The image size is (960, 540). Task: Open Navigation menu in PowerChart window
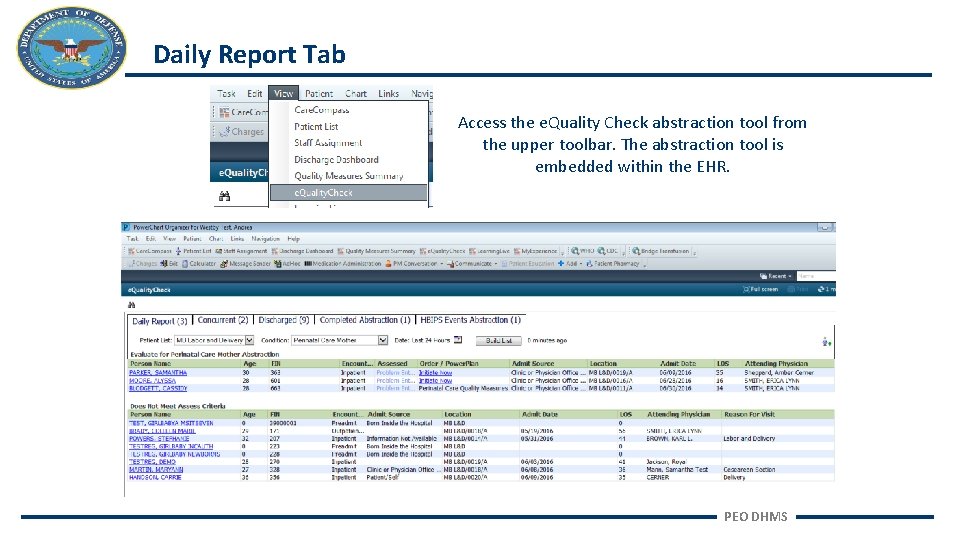pyautogui.click(x=266, y=239)
